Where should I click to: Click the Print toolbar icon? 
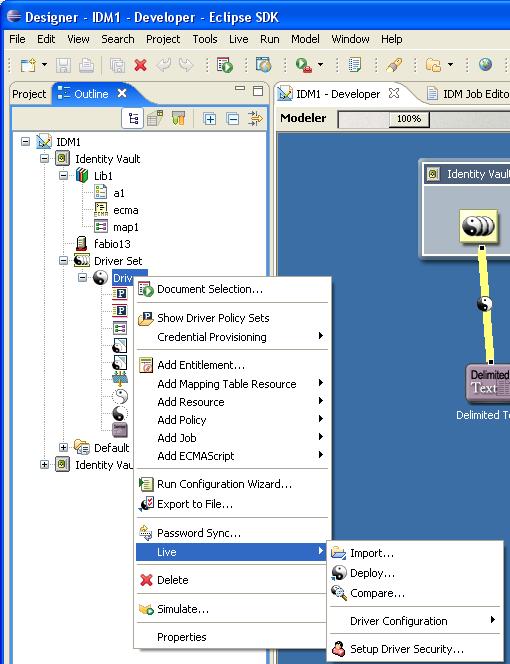point(86,65)
